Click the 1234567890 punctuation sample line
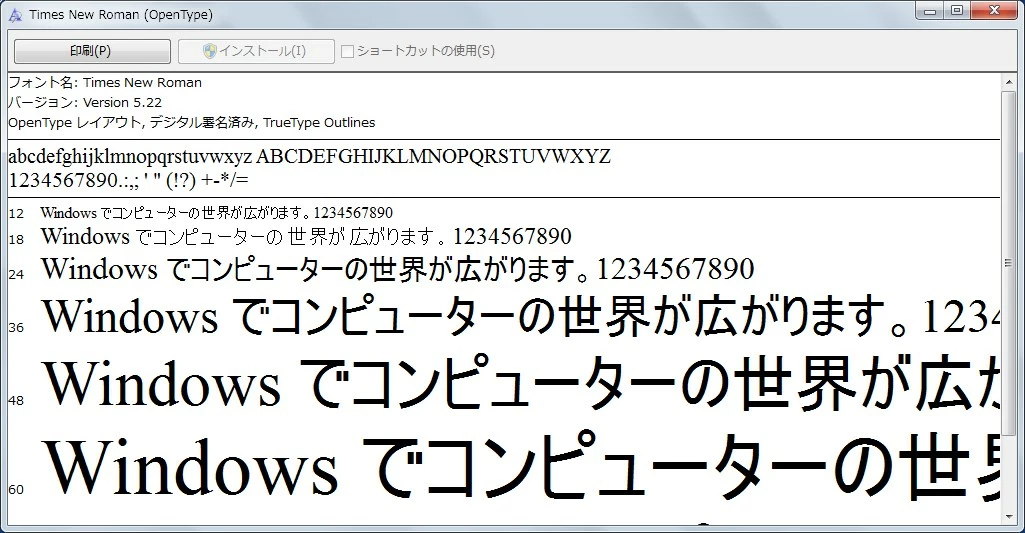This screenshot has height=533, width=1025. (129, 180)
